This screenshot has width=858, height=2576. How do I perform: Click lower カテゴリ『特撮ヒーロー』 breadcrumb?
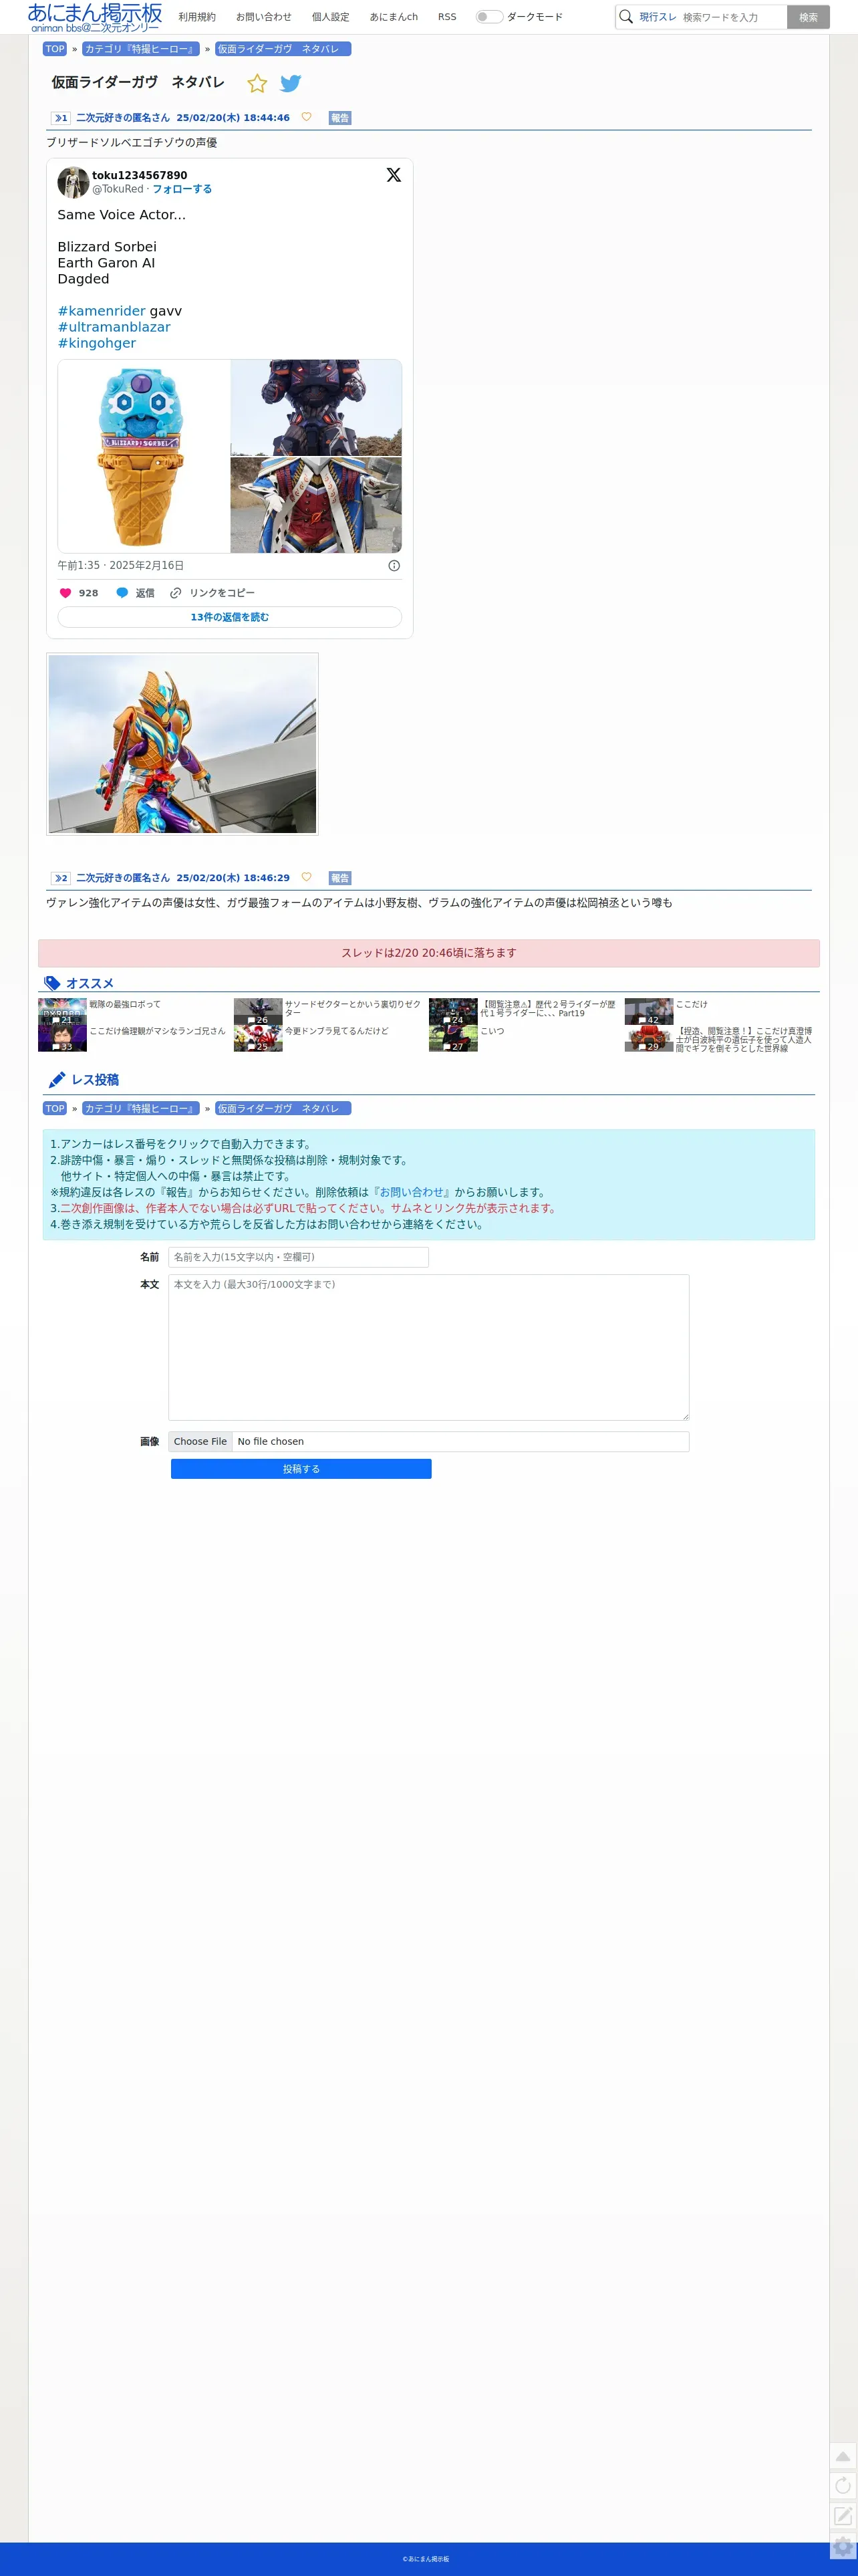coord(141,1108)
